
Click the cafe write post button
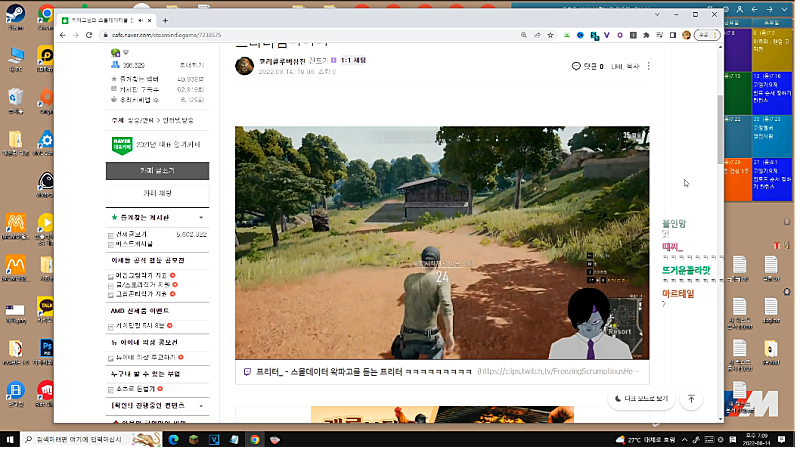point(159,172)
